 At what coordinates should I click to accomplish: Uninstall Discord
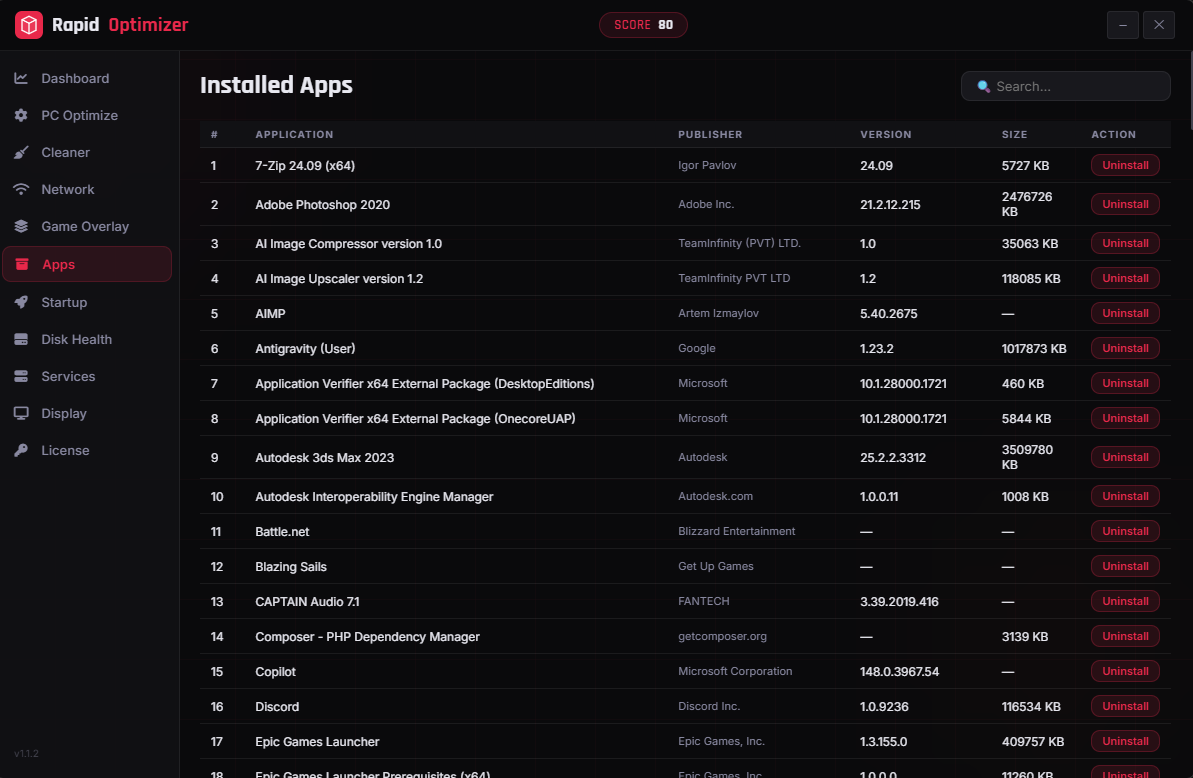[x=1125, y=706]
